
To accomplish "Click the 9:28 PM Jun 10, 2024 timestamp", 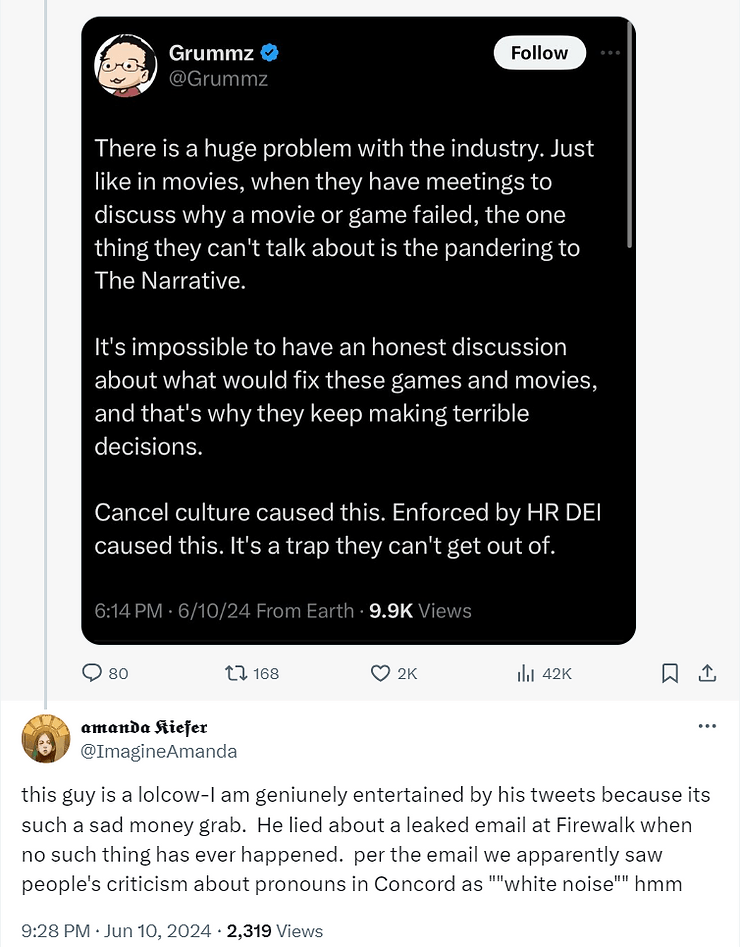I will (x=113, y=930).
